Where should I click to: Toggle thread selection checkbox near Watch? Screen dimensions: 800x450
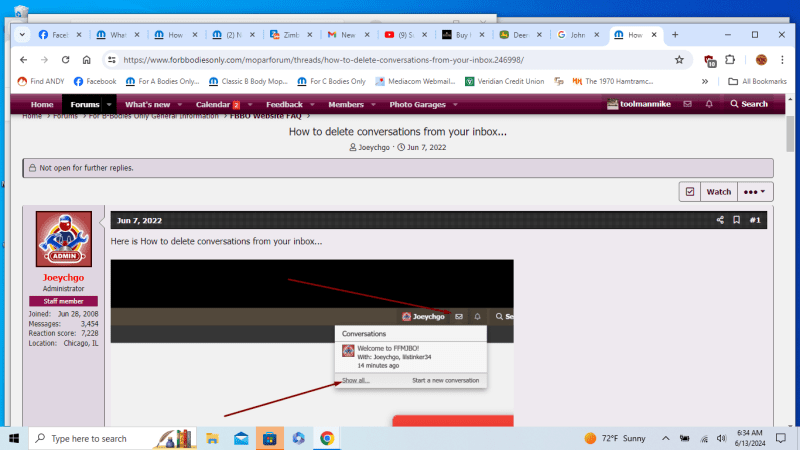(690, 192)
